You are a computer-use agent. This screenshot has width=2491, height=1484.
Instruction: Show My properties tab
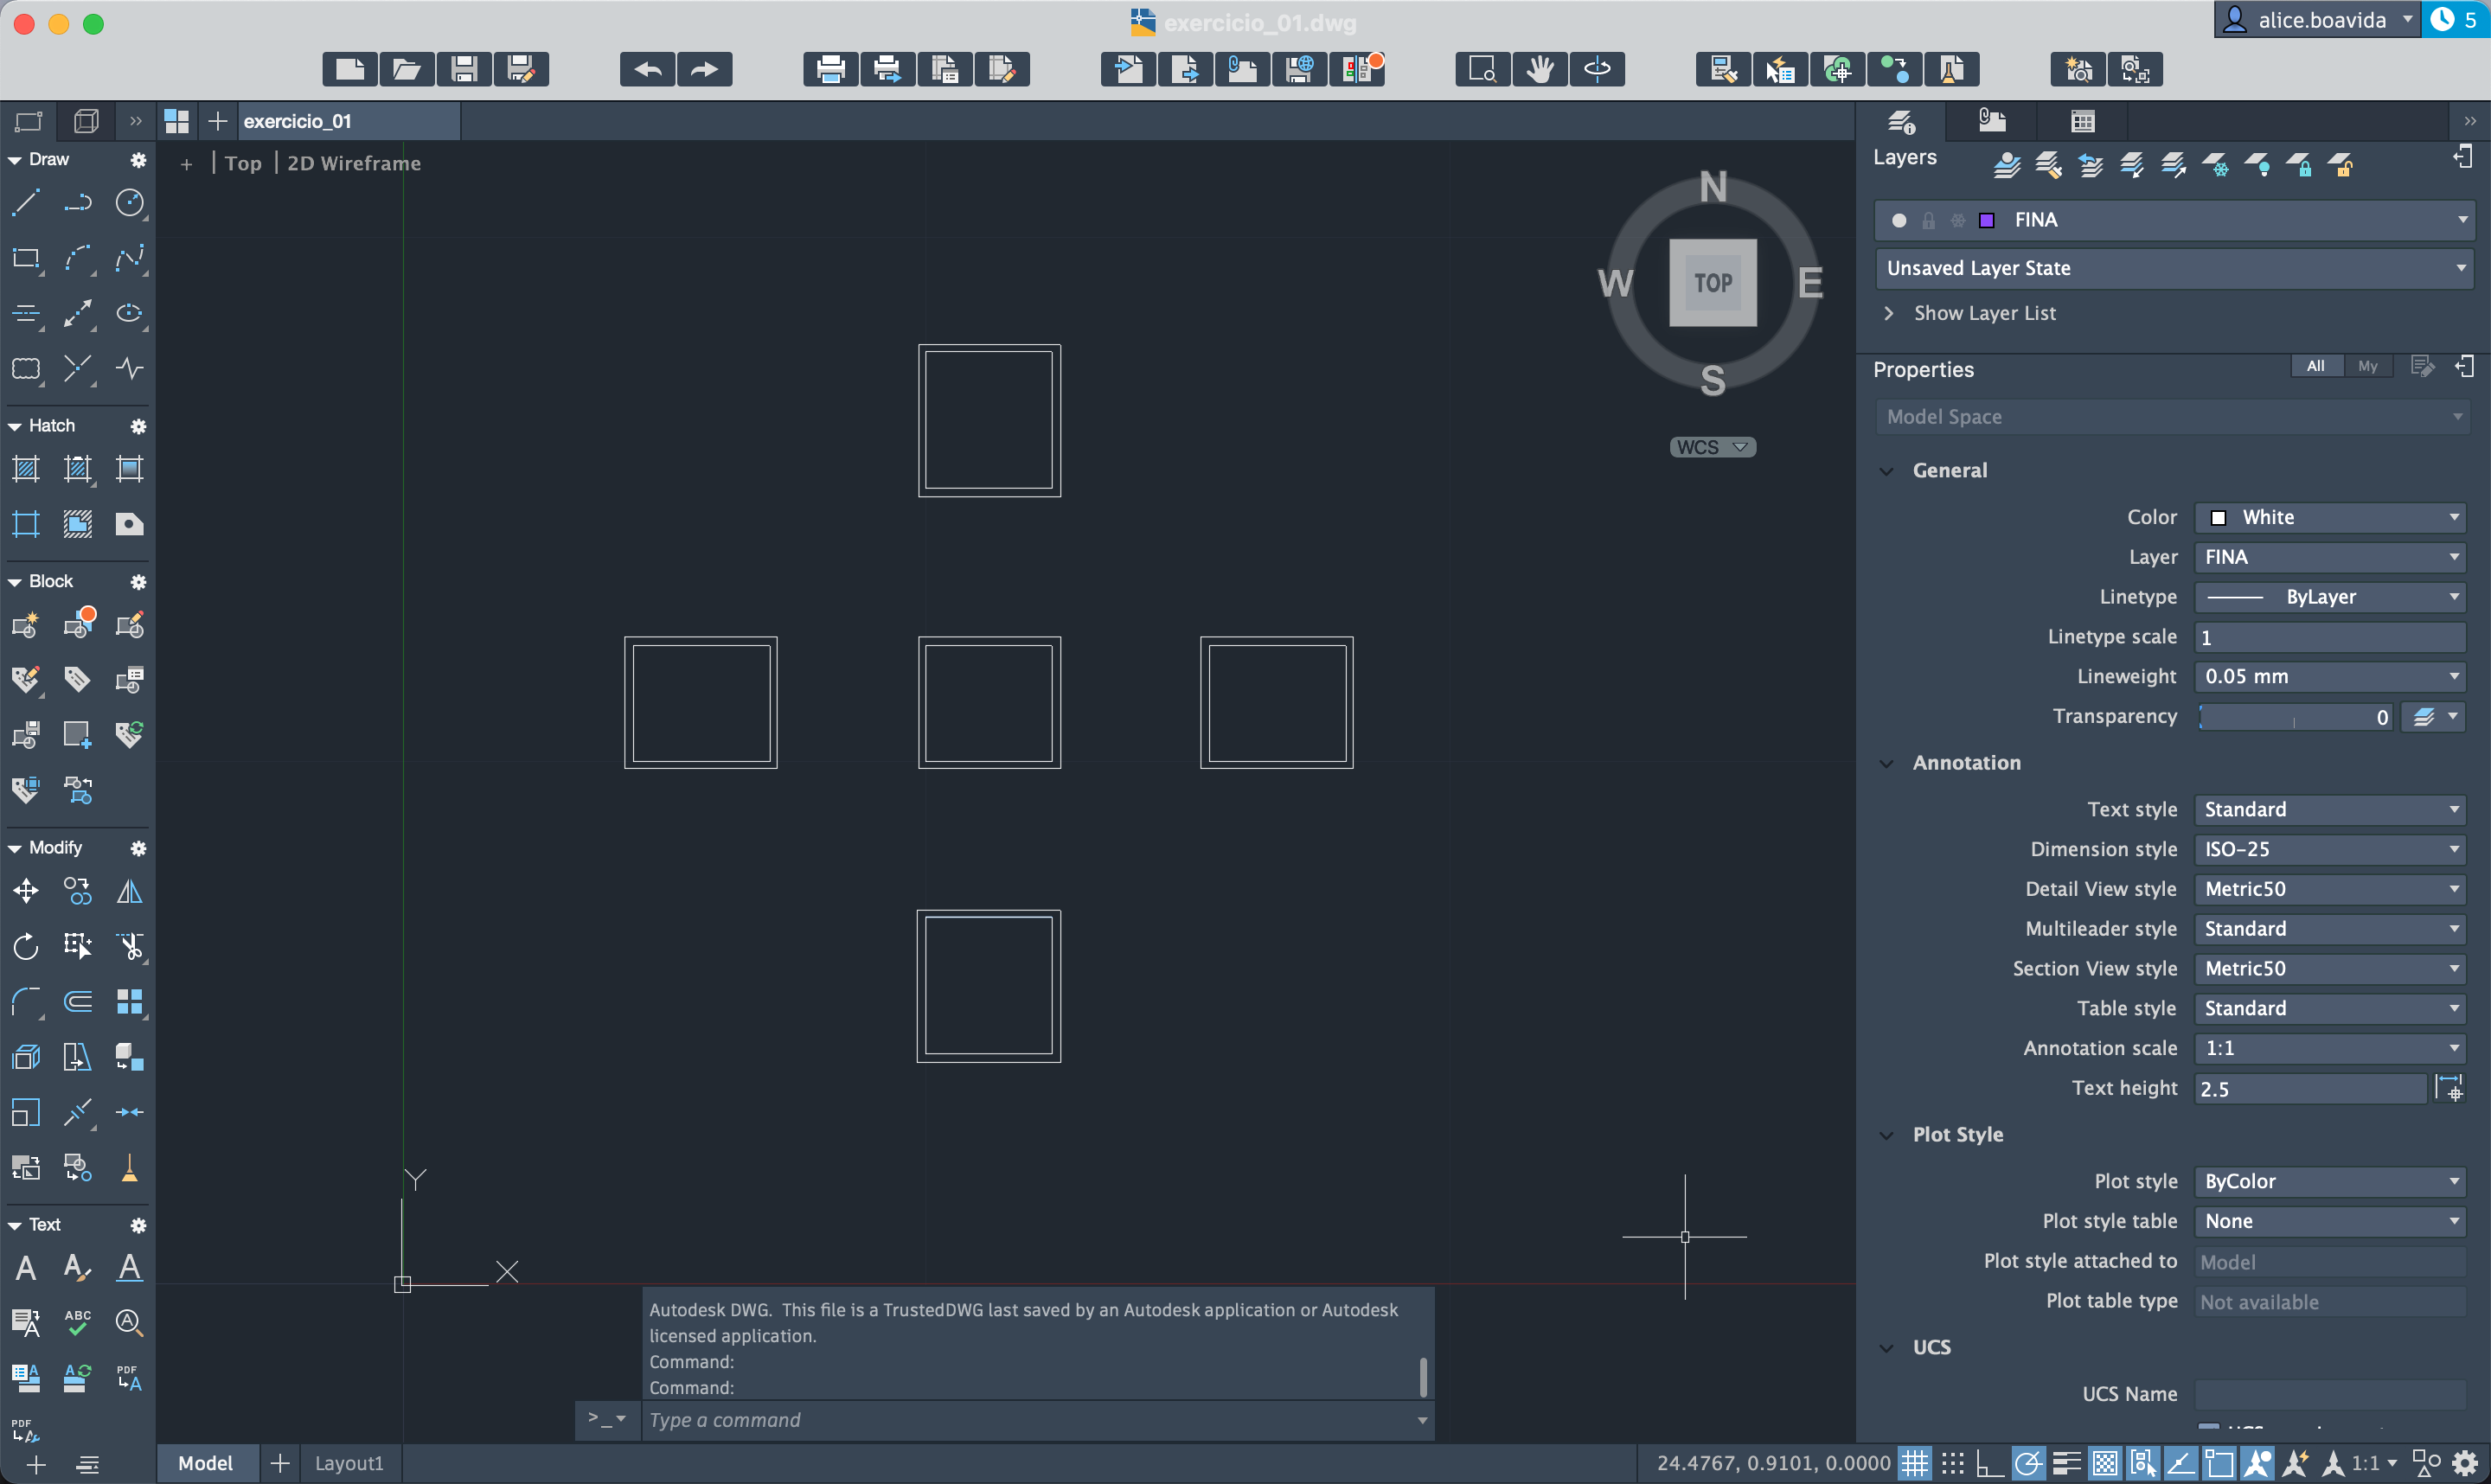click(x=2368, y=366)
